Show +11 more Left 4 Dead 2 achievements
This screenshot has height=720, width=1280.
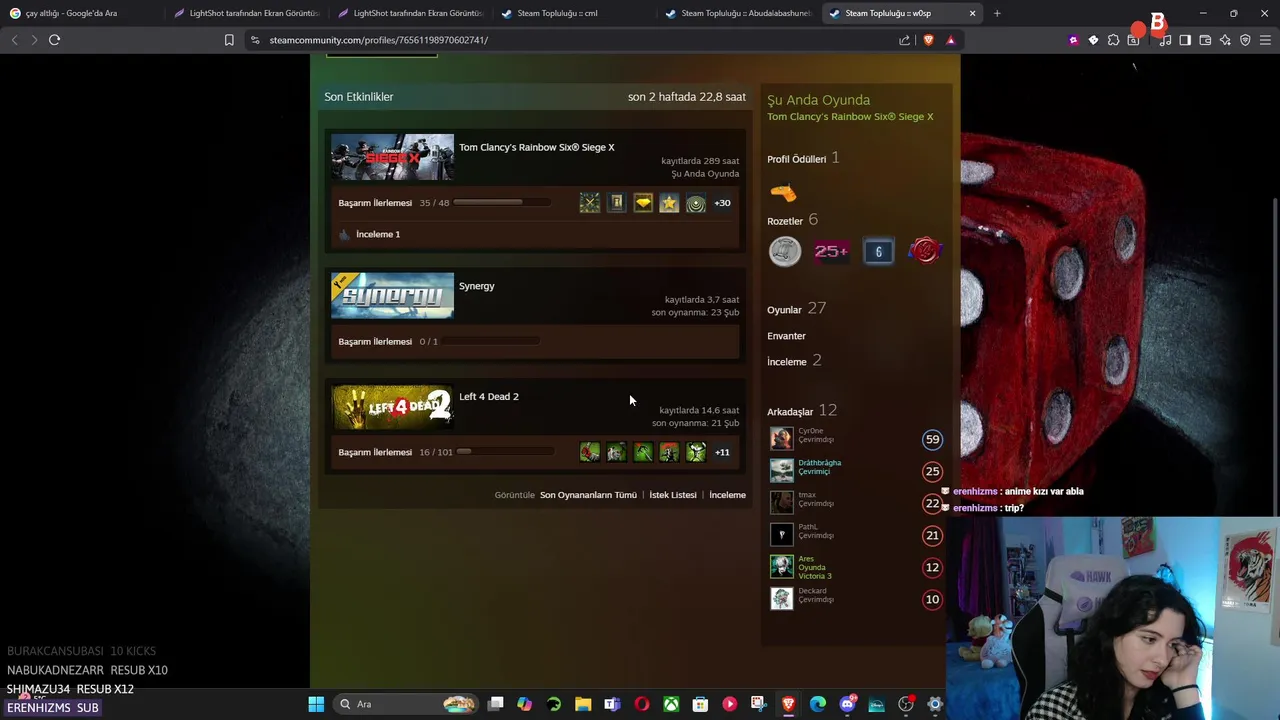[x=722, y=452]
